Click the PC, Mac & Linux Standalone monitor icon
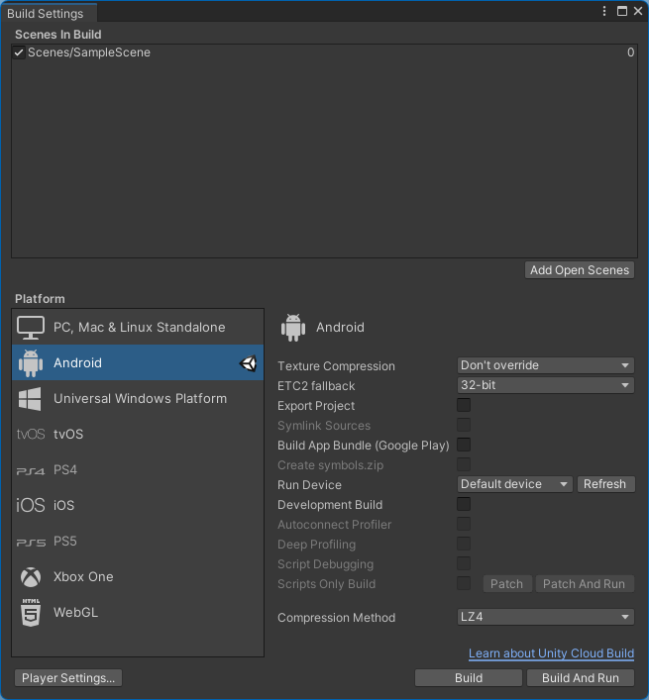The image size is (649, 700). point(30,328)
